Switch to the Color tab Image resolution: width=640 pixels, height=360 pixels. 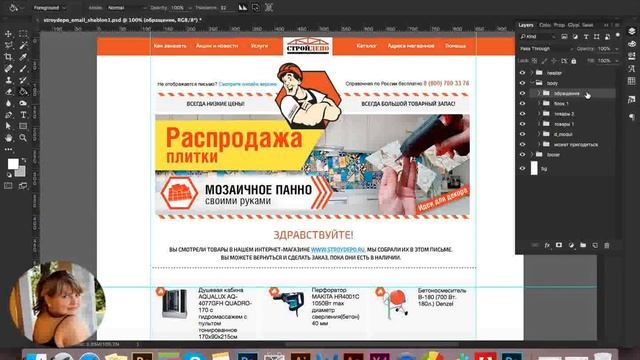[x=544, y=25]
